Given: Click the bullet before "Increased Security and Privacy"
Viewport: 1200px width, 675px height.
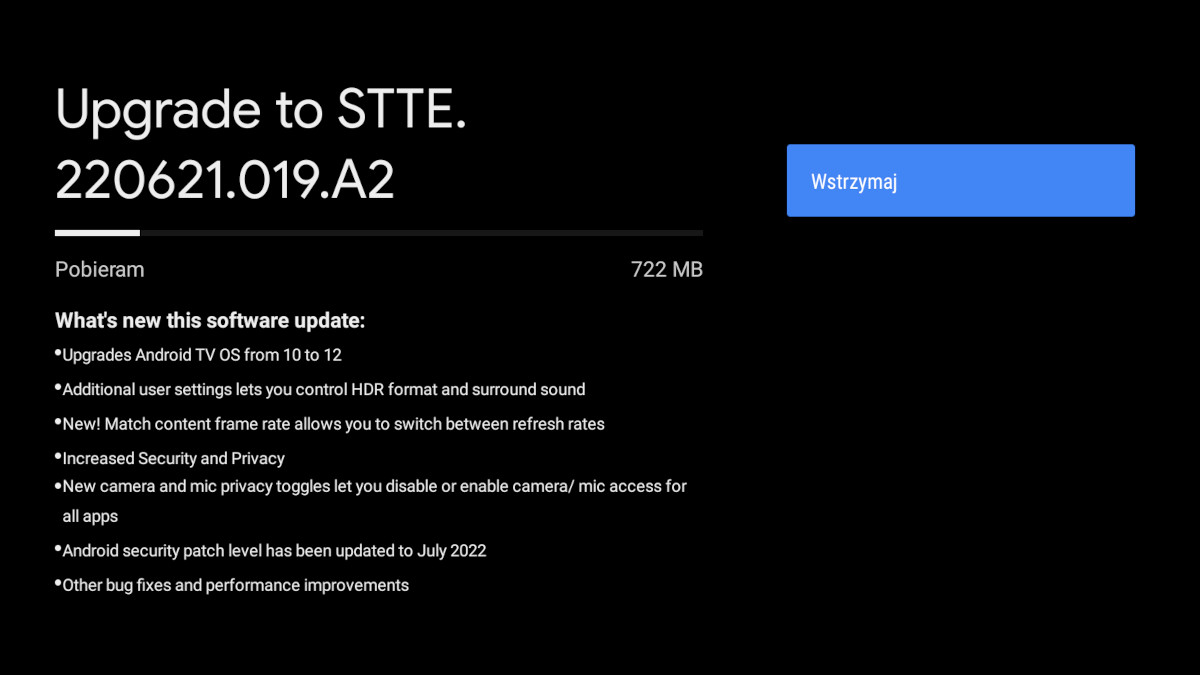Looking at the screenshot, I should click(58, 456).
